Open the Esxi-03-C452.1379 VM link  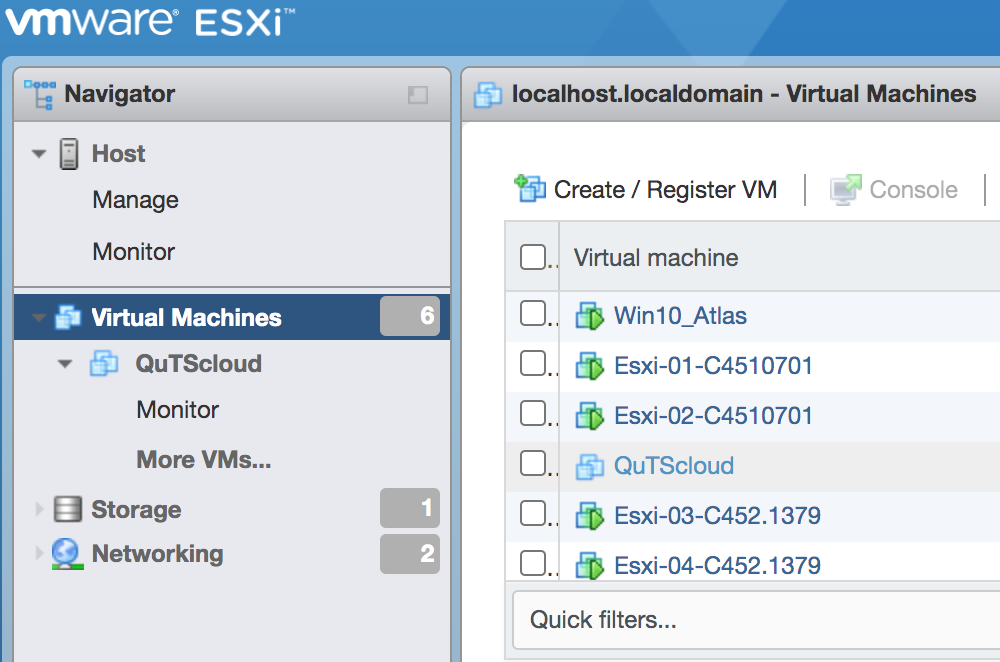pyautogui.click(x=717, y=516)
